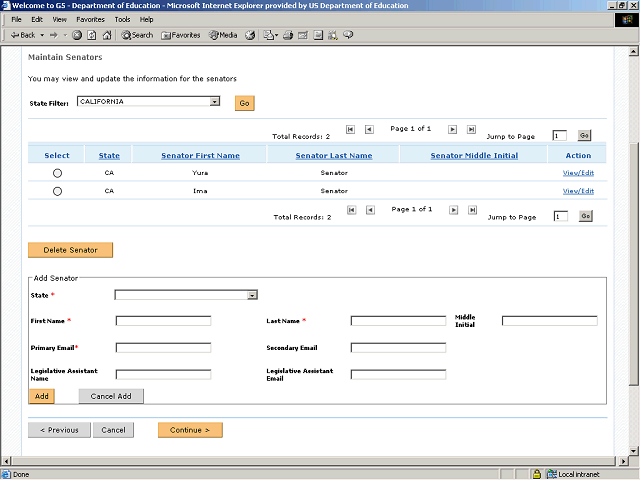Open the Tools menu
This screenshot has height=480, width=640.
[122, 19]
